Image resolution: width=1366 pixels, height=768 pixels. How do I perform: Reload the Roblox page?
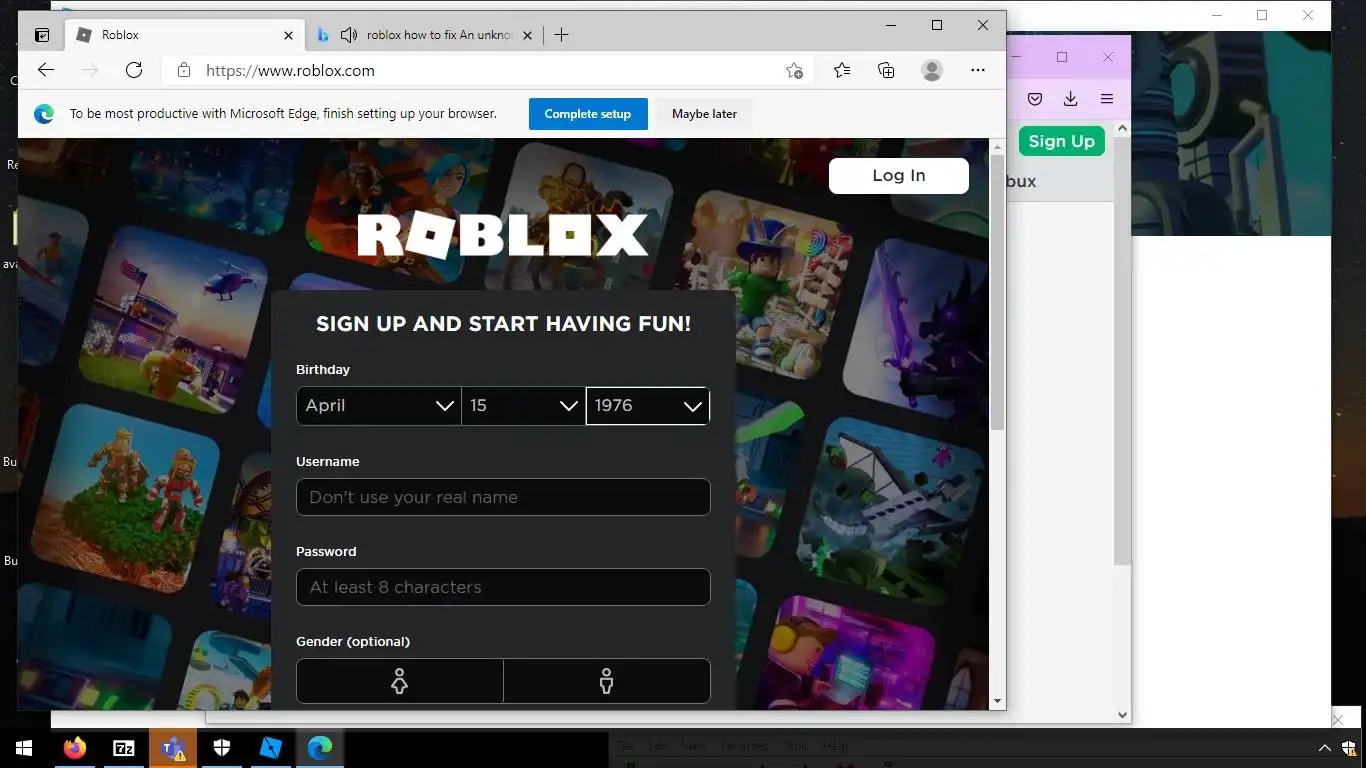(x=134, y=70)
